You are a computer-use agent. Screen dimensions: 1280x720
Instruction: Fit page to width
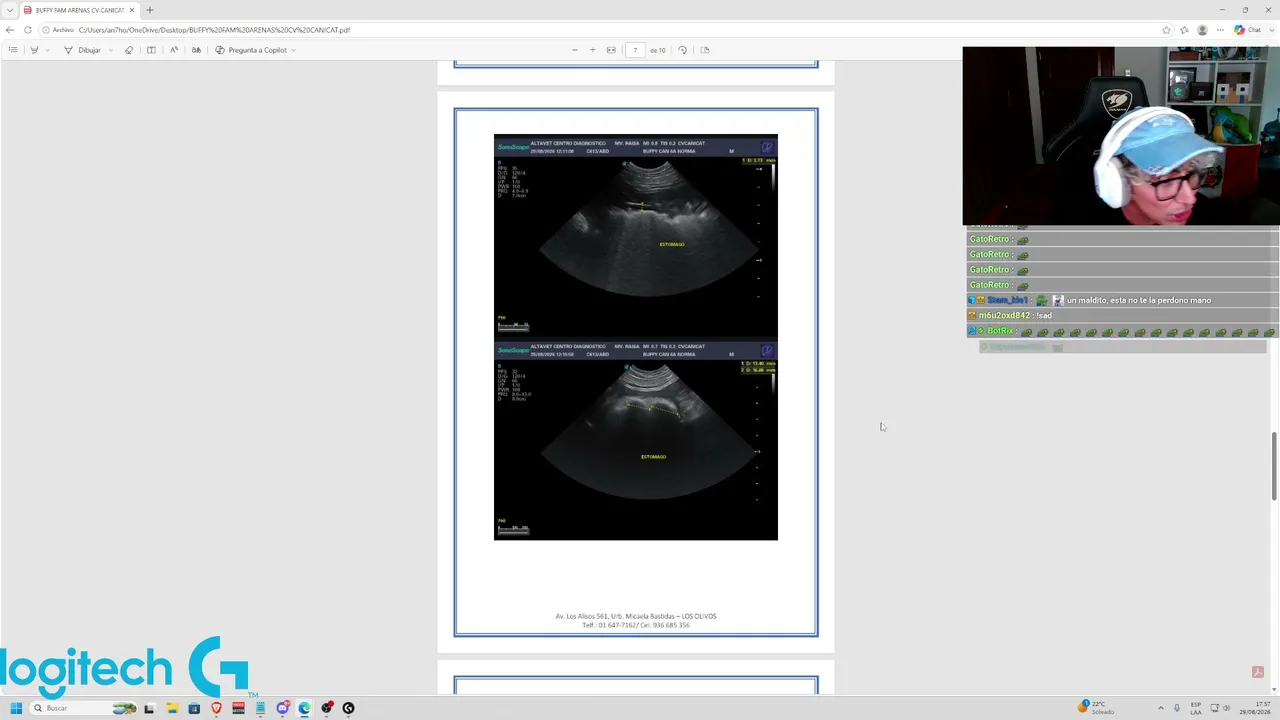click(611, 50)
